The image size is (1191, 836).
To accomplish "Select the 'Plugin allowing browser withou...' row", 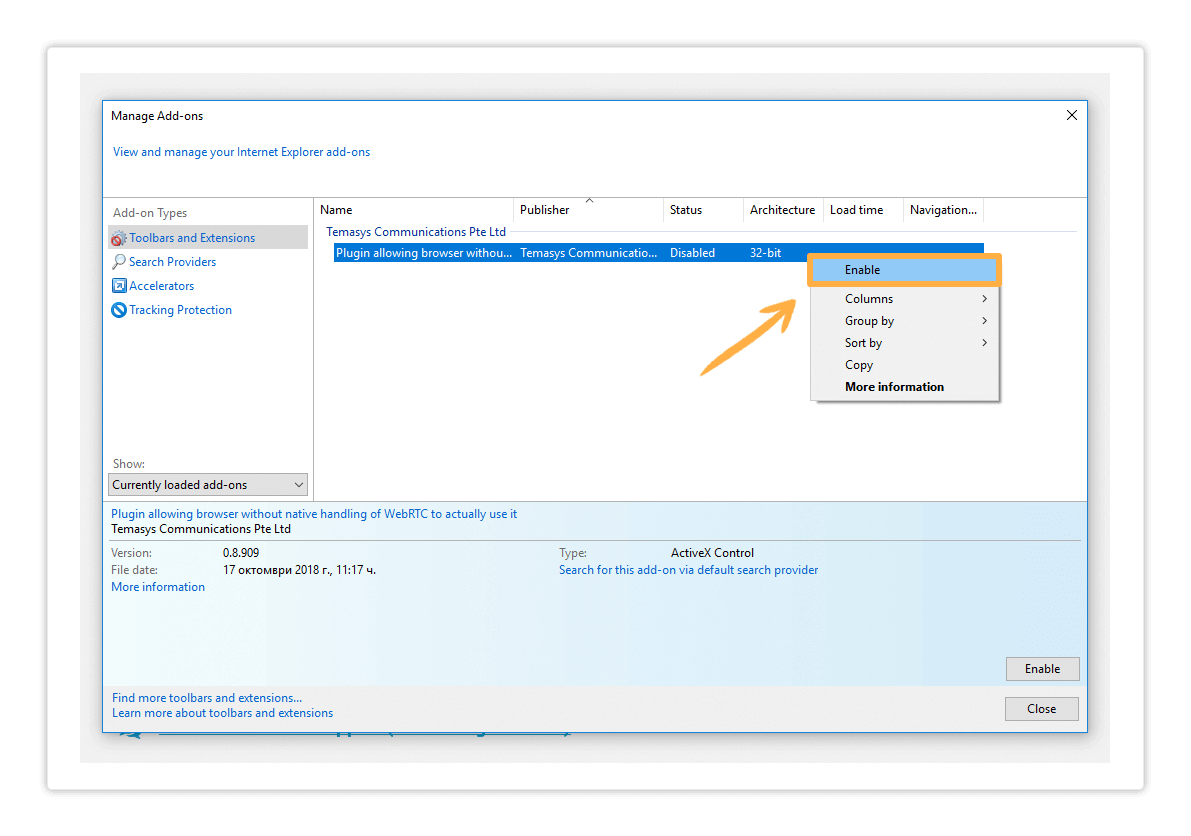I will click(x=659, y=253).
